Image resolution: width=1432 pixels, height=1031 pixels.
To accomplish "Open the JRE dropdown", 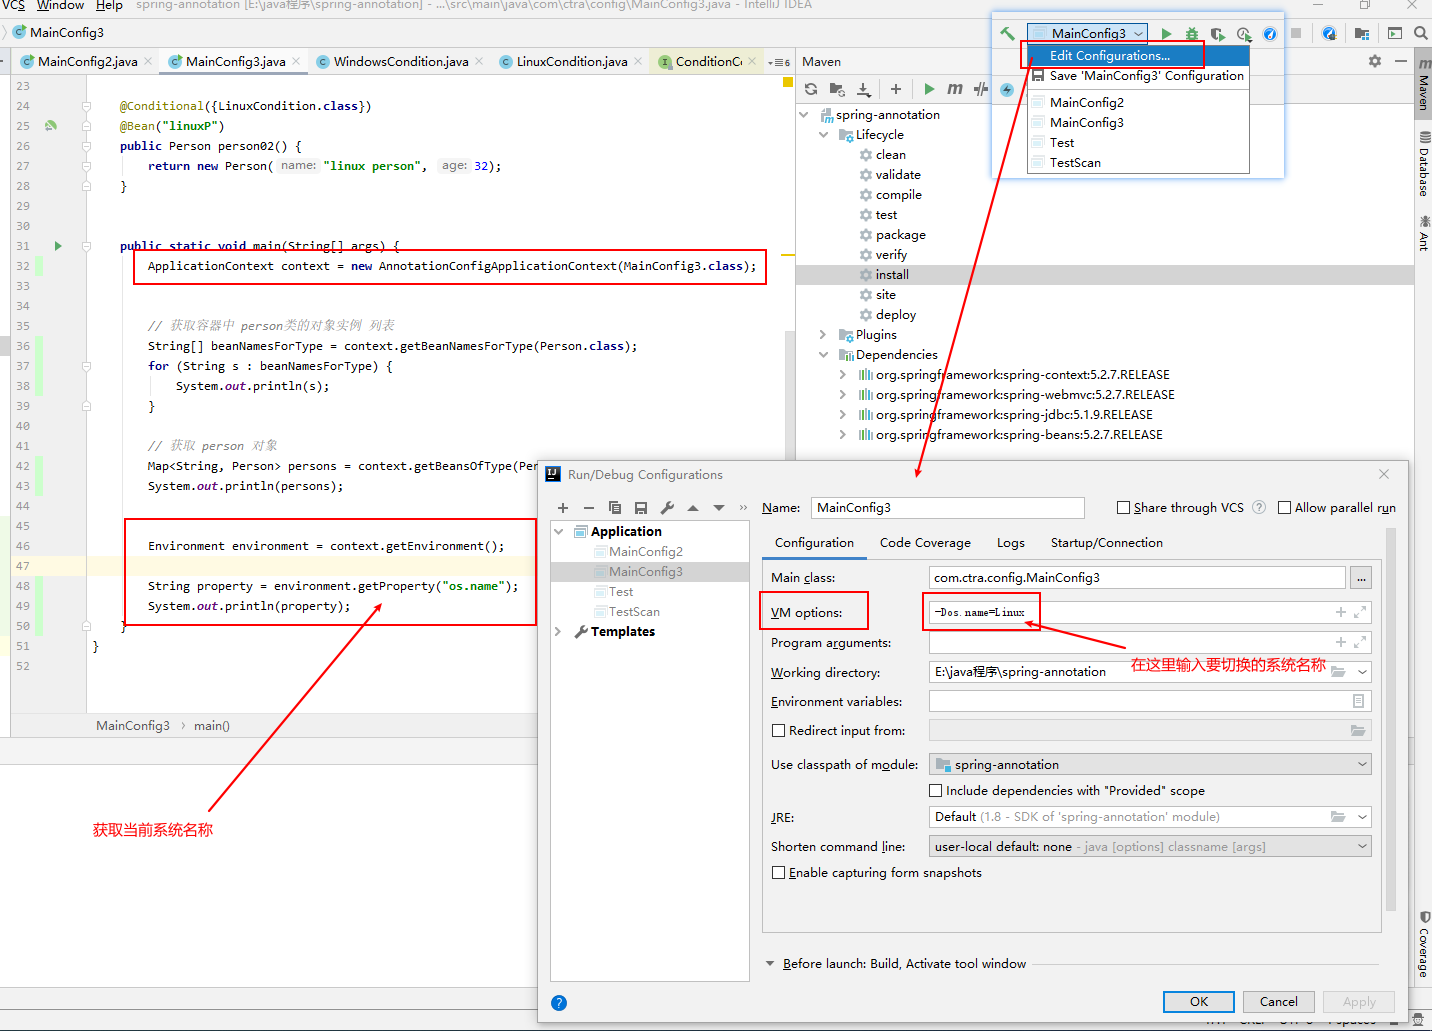I will tap(1362, 817).
